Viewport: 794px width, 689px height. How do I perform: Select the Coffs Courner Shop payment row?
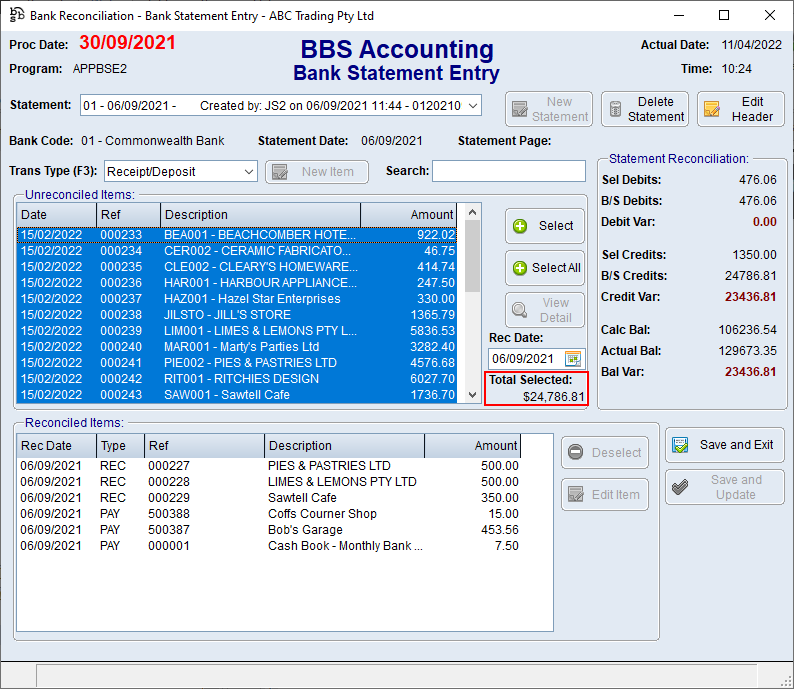coord(322,514)
